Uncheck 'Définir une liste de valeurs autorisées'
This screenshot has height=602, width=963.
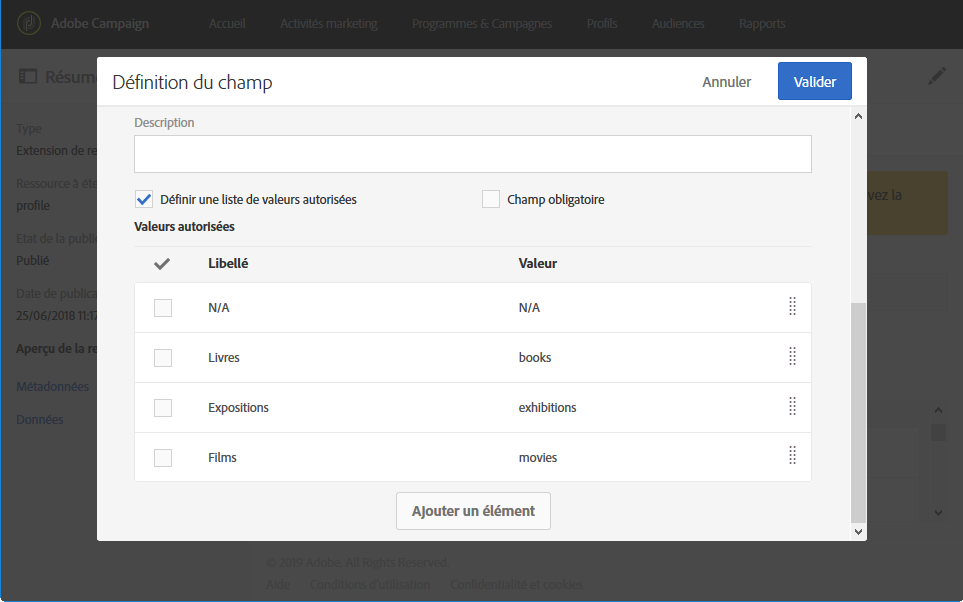(144, 199)
